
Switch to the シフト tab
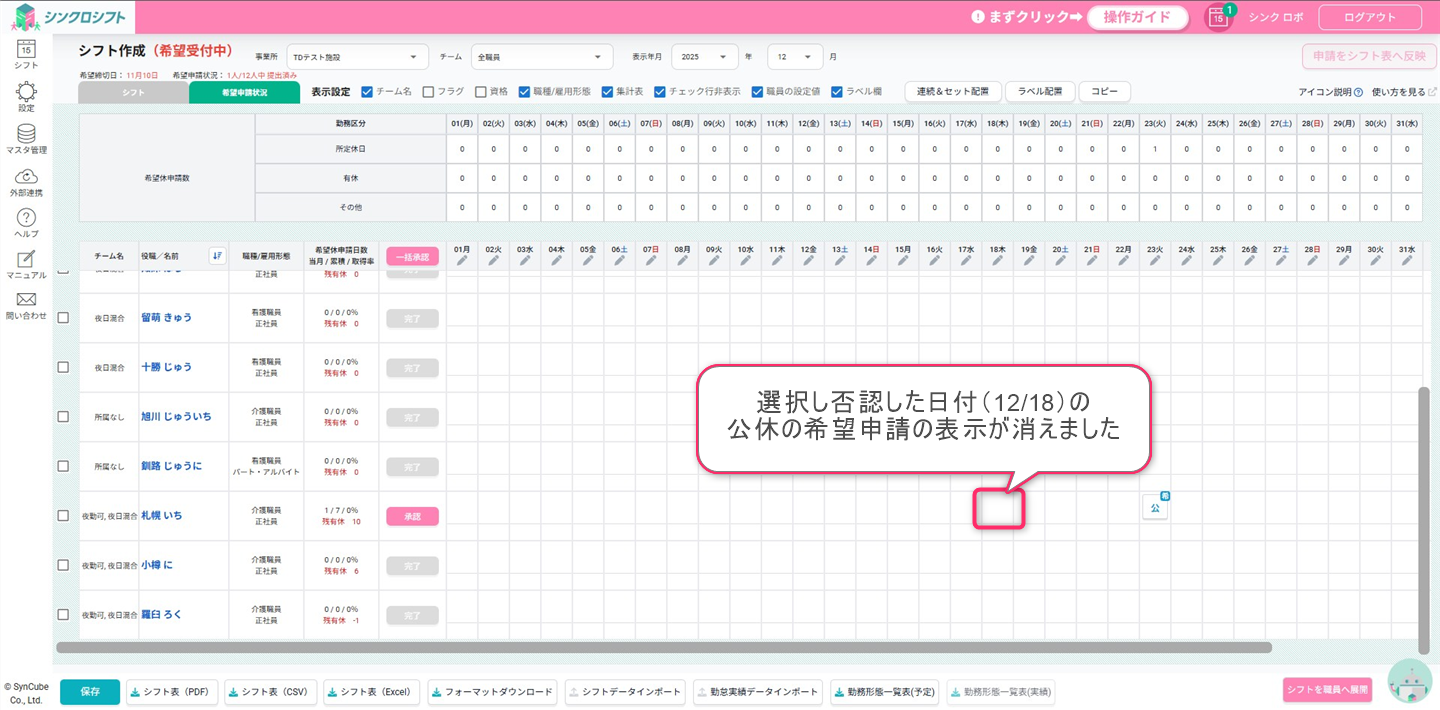tap(133, 92)
